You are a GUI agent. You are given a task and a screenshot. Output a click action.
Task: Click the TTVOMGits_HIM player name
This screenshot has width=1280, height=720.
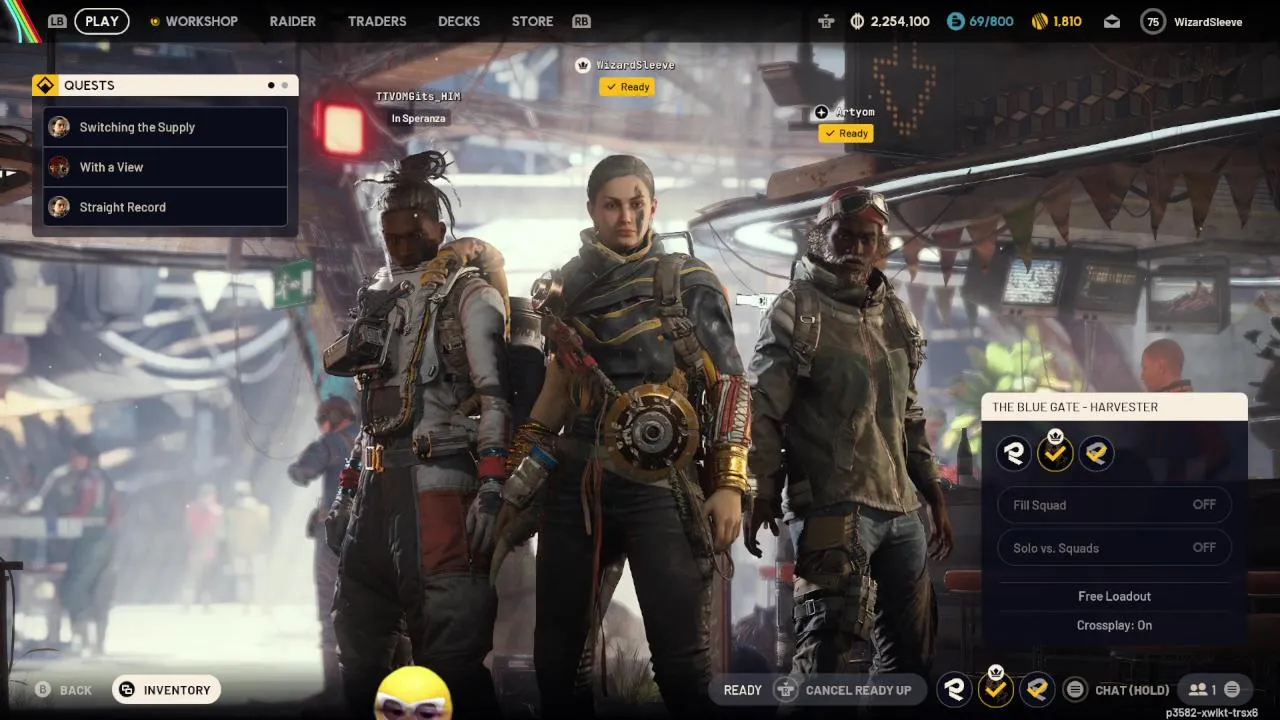pyautogui.click(x=418, y=96)
